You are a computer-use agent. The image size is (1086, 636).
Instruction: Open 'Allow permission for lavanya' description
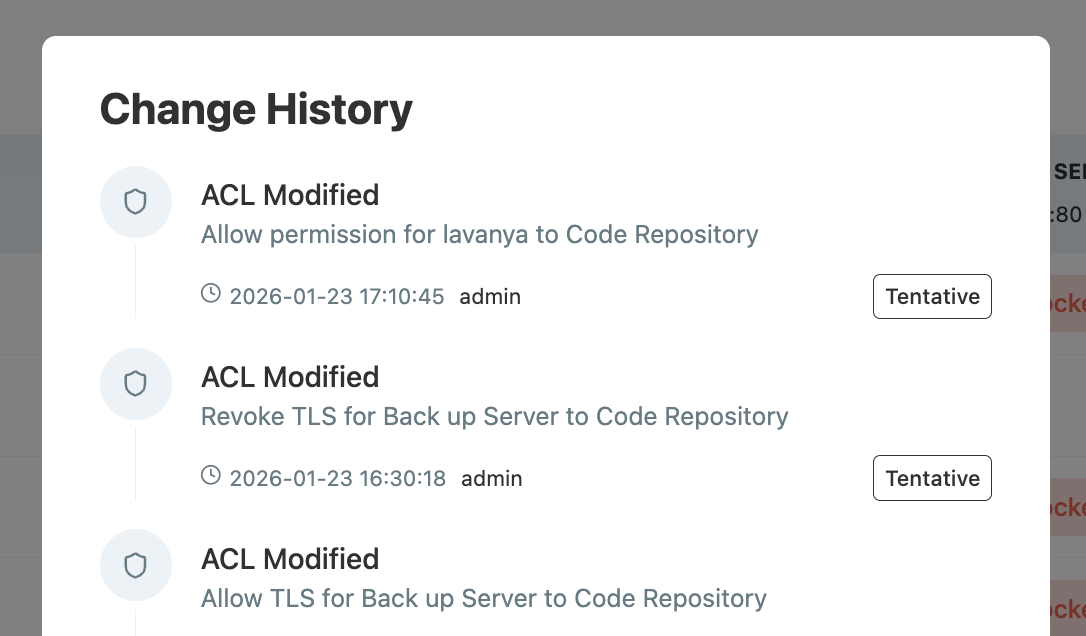point(479,235)
